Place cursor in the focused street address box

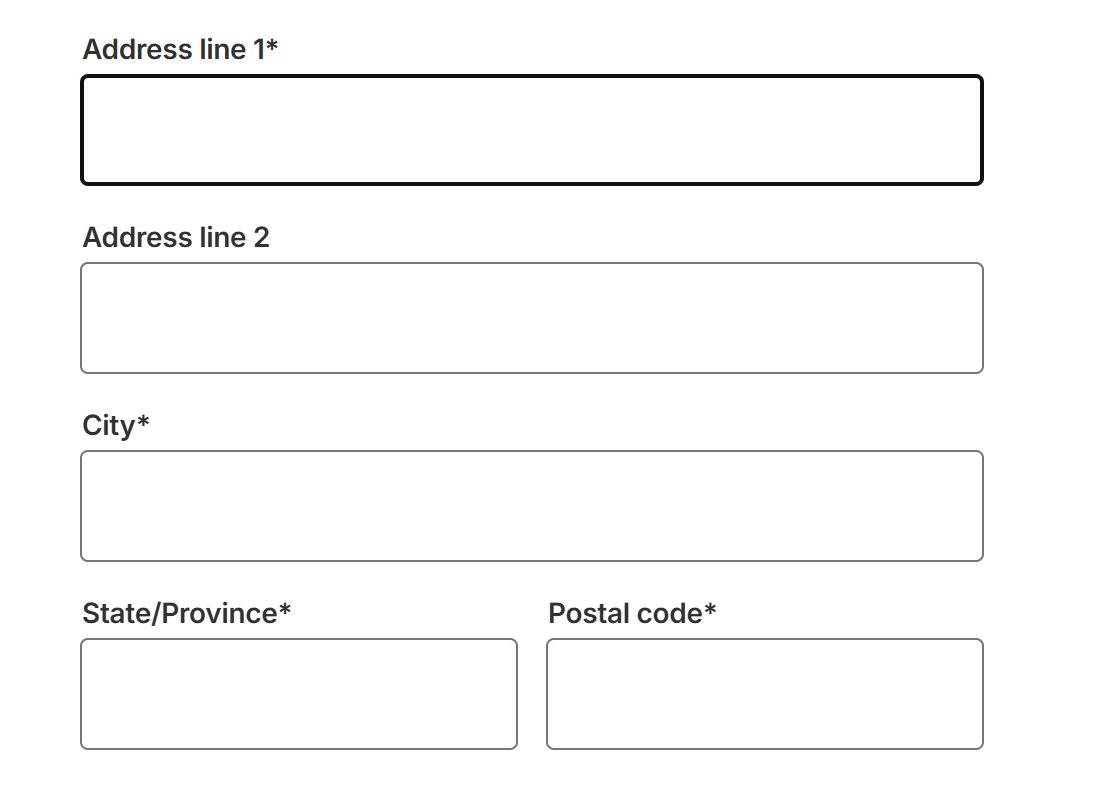pyautogui.click(x=531, y=130)
